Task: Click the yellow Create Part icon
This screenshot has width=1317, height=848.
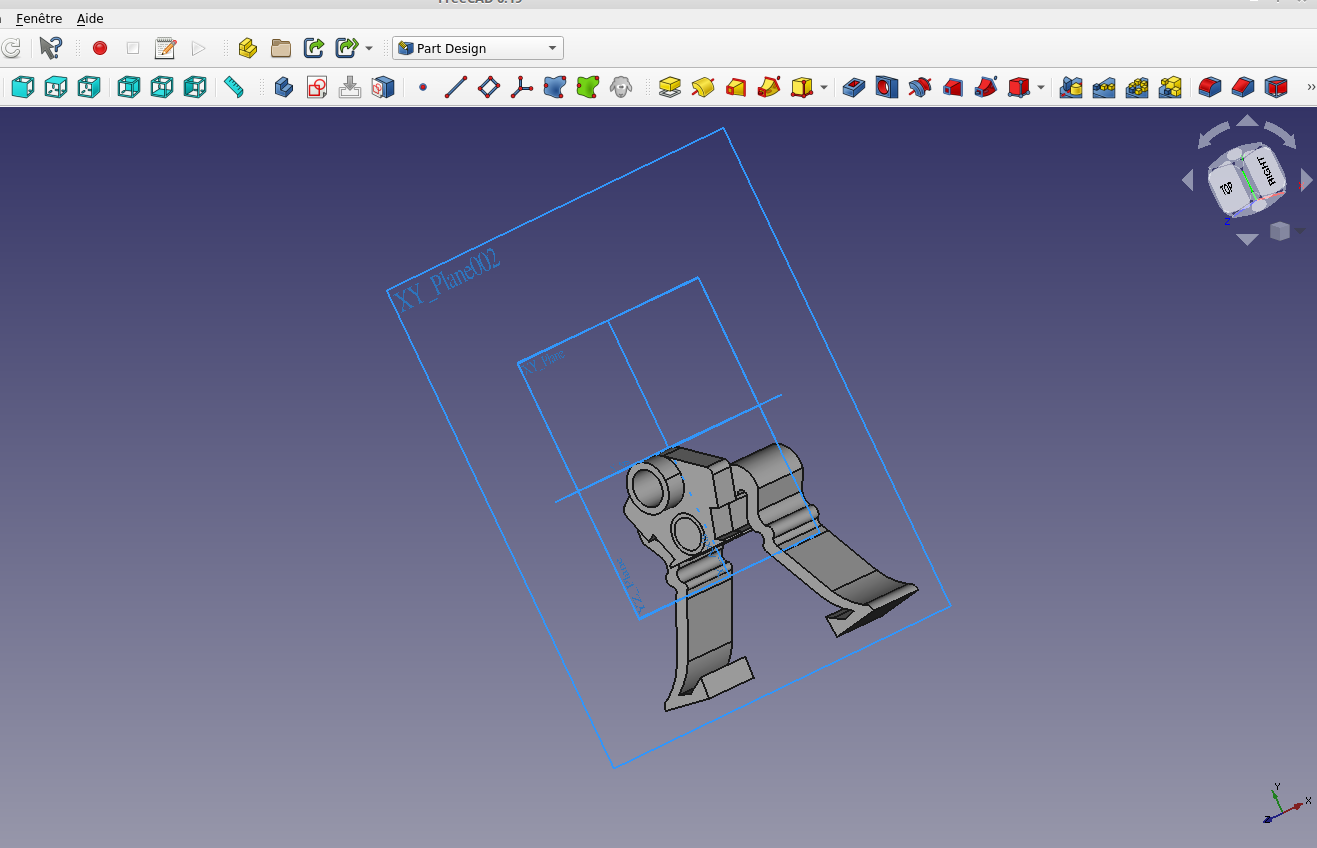Action: click(x=248, y=48)
